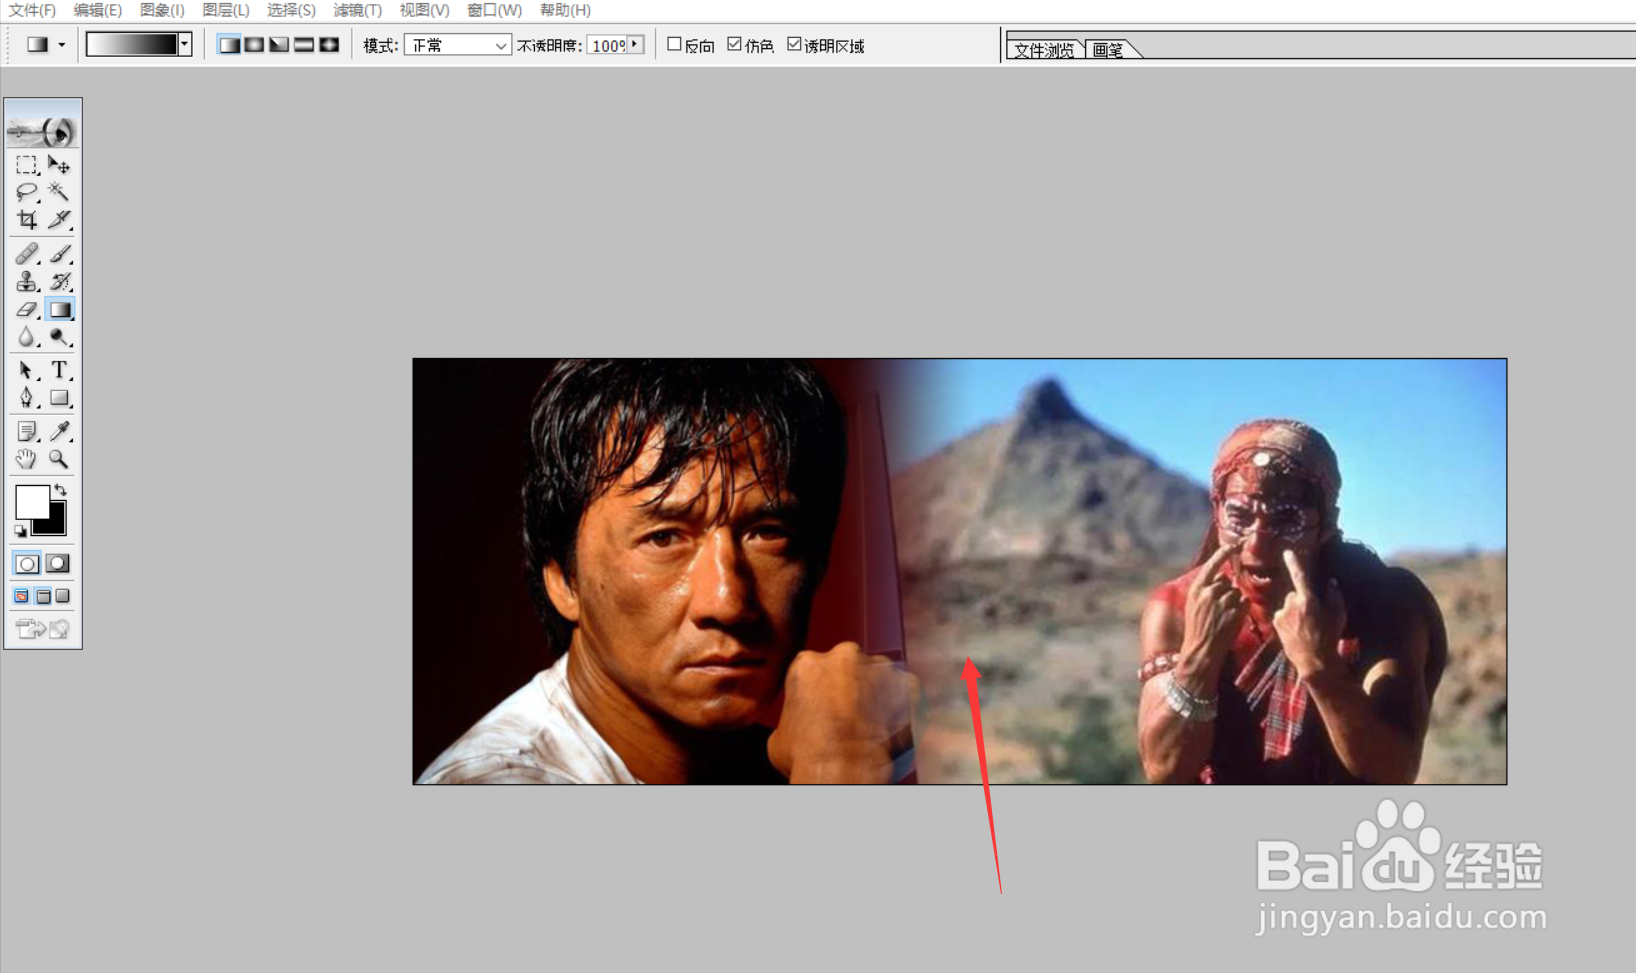
Task: Select the Notes tool
Action: [27, 431]
